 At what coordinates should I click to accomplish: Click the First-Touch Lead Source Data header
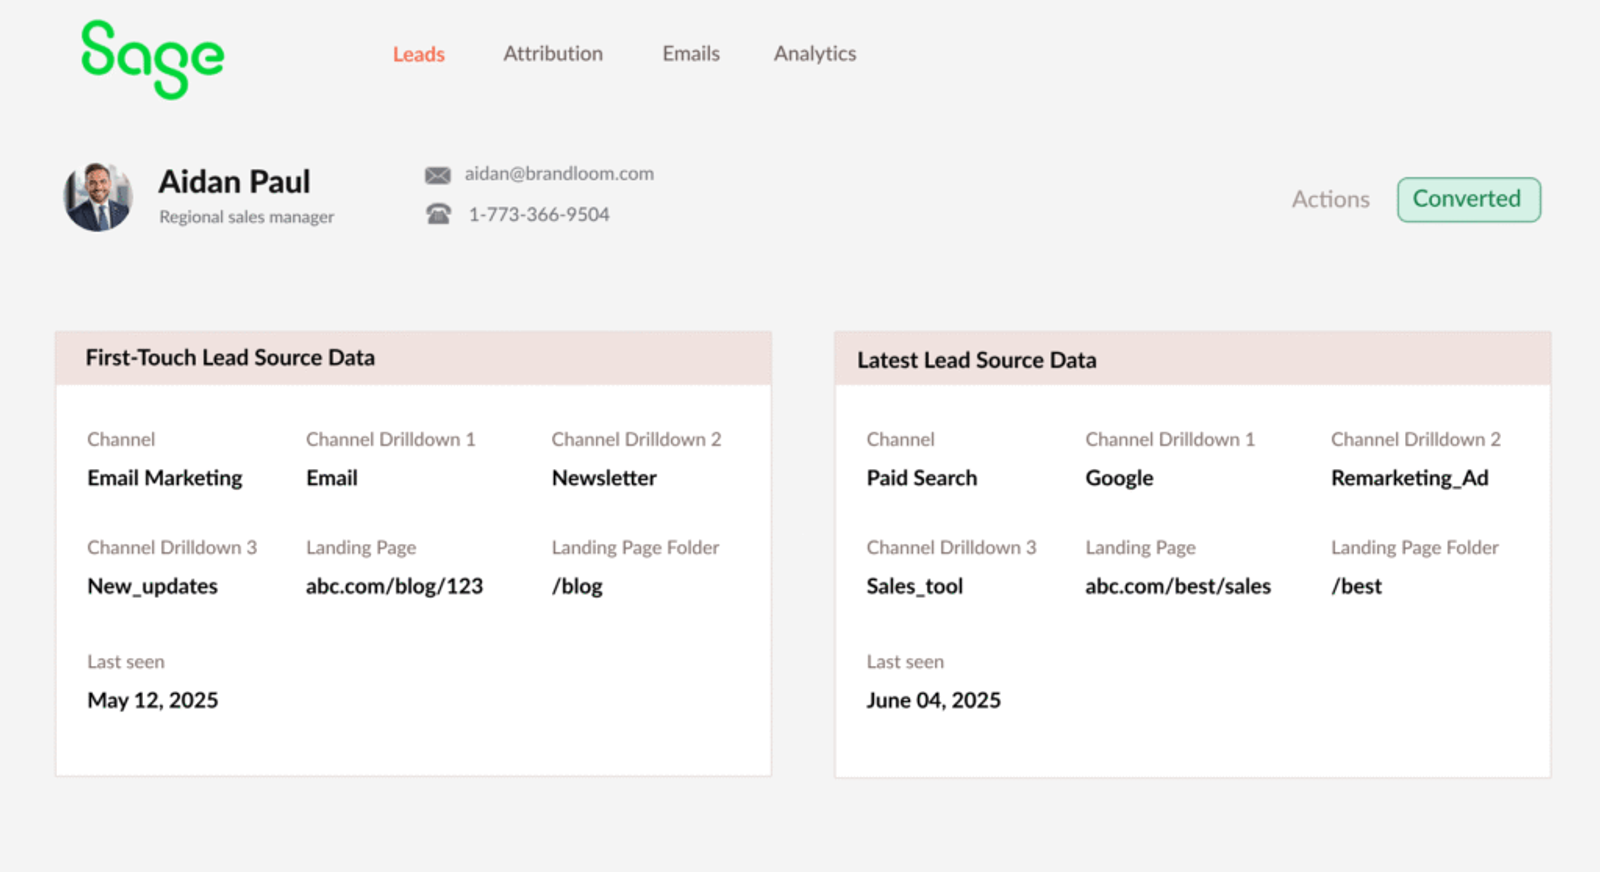(413, 358)
